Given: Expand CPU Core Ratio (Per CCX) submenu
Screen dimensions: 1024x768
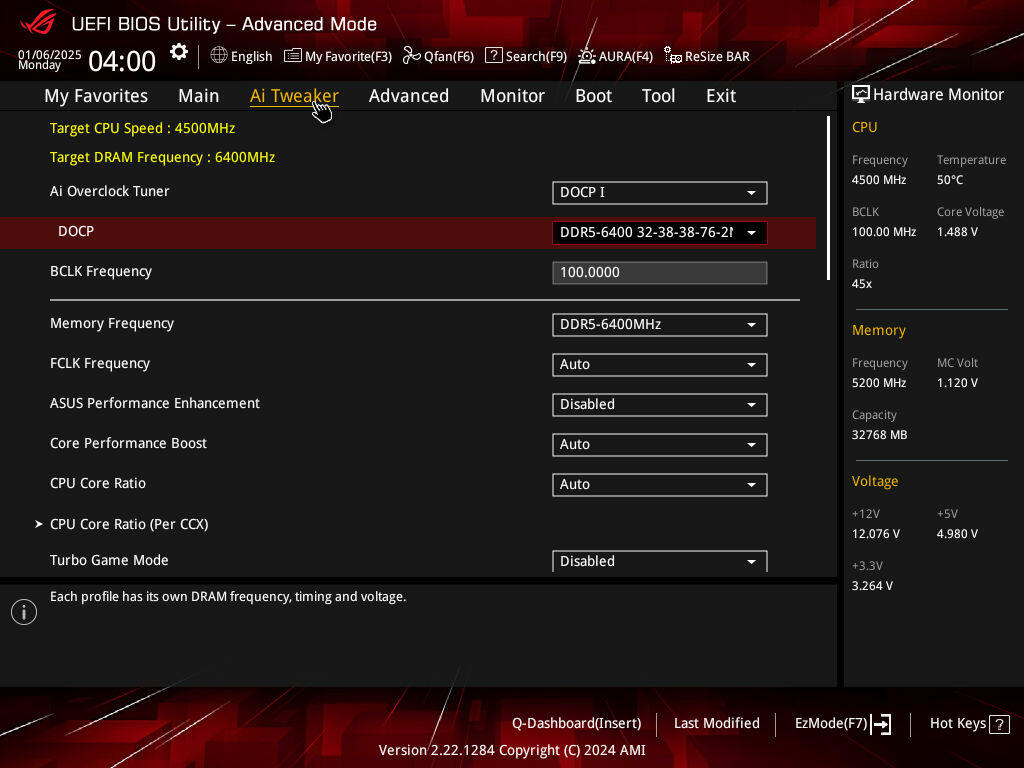Looking at the screenshot, I should [129, 524].
